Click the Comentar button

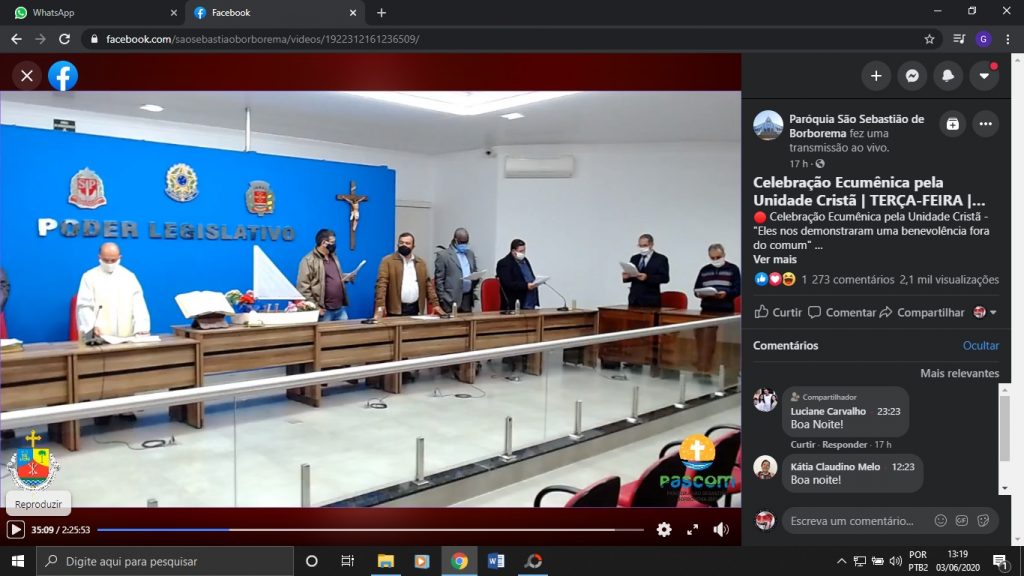[842, 312]
